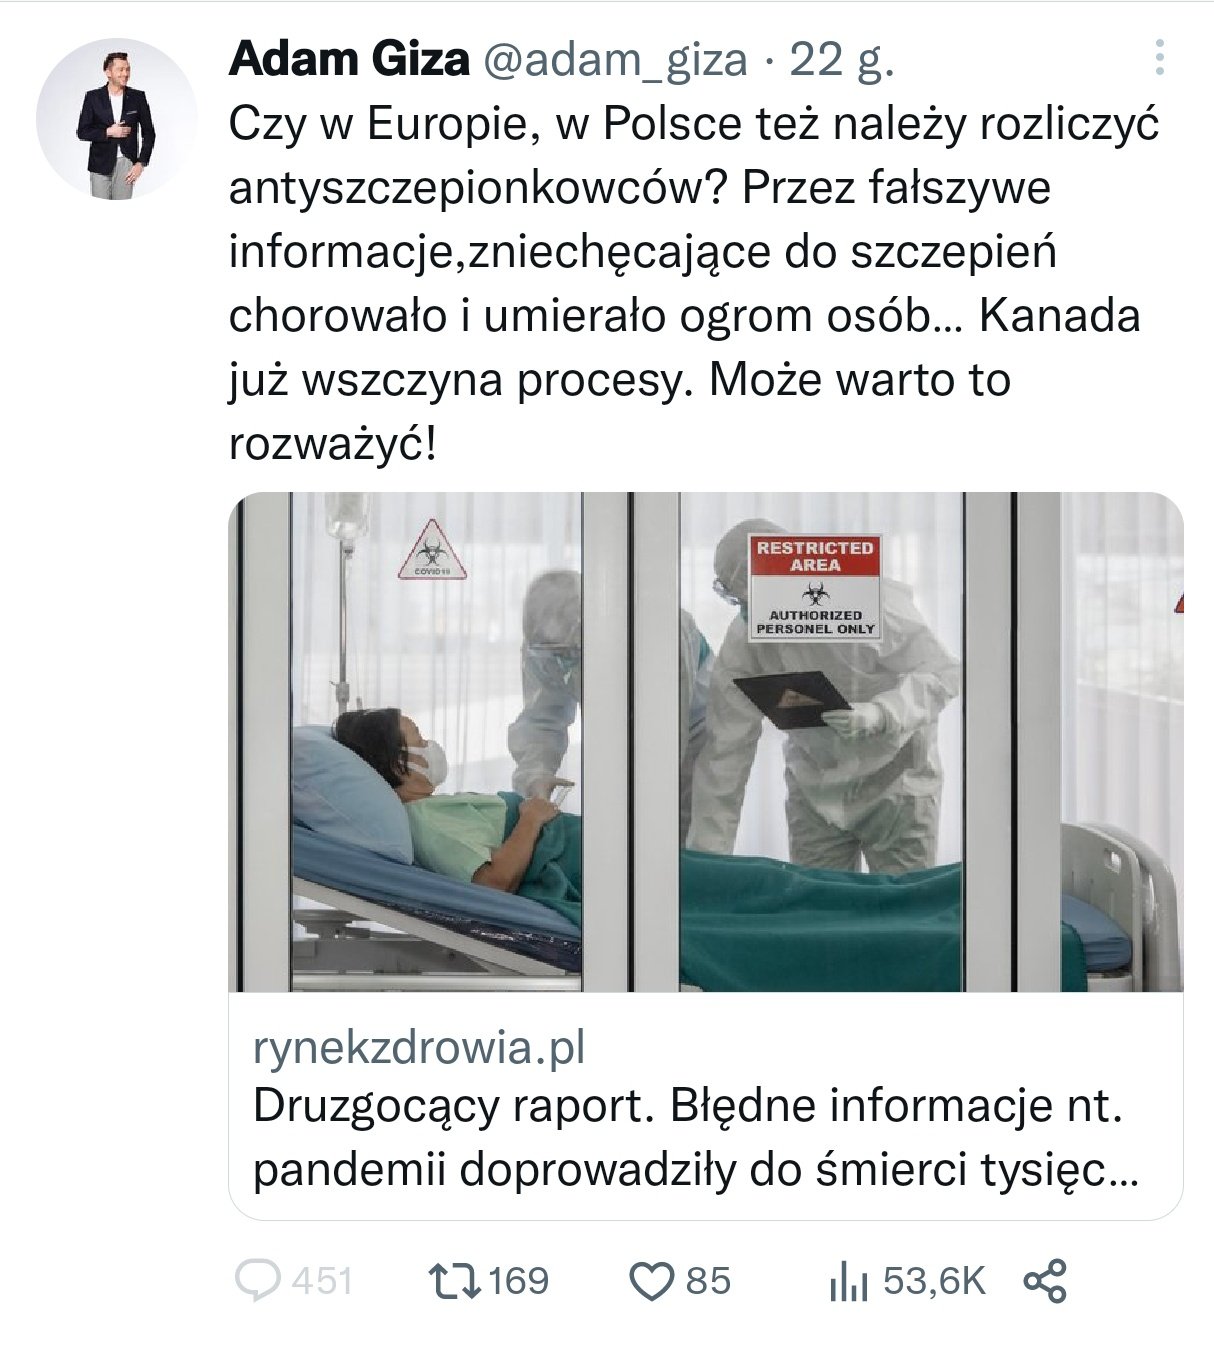Viewport: 1214px width, 1349px height.
Task: Open the Druzgocący raport article headline
Action: click(696, 1138)
